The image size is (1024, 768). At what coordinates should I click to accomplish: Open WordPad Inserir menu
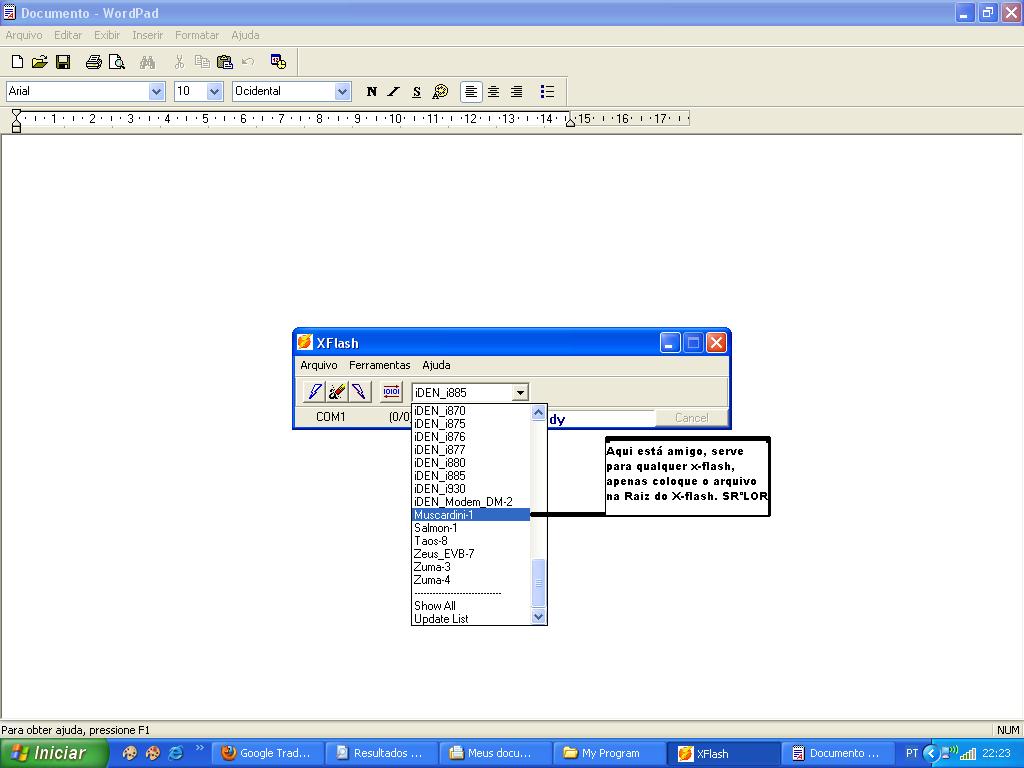pos(148,35)
